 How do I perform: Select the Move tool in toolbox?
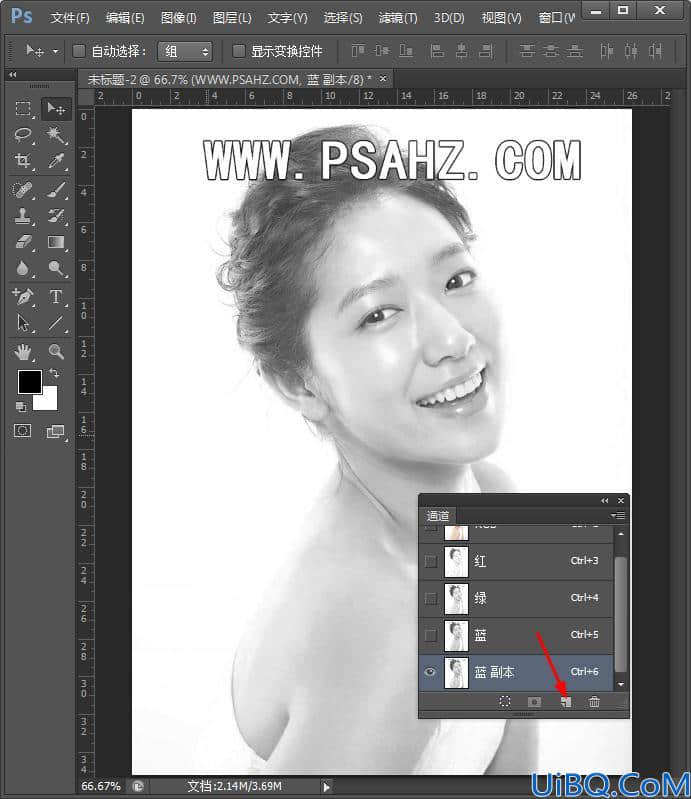click(55, 109)
